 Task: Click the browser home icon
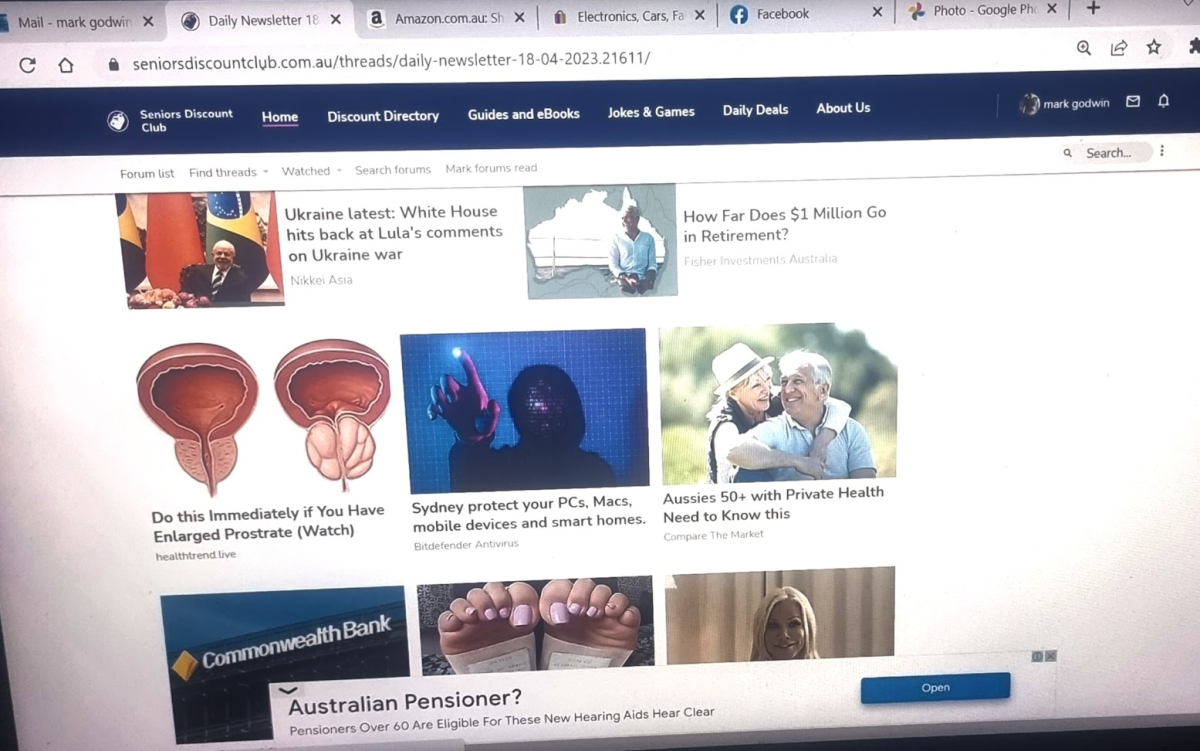click(66, 65)
